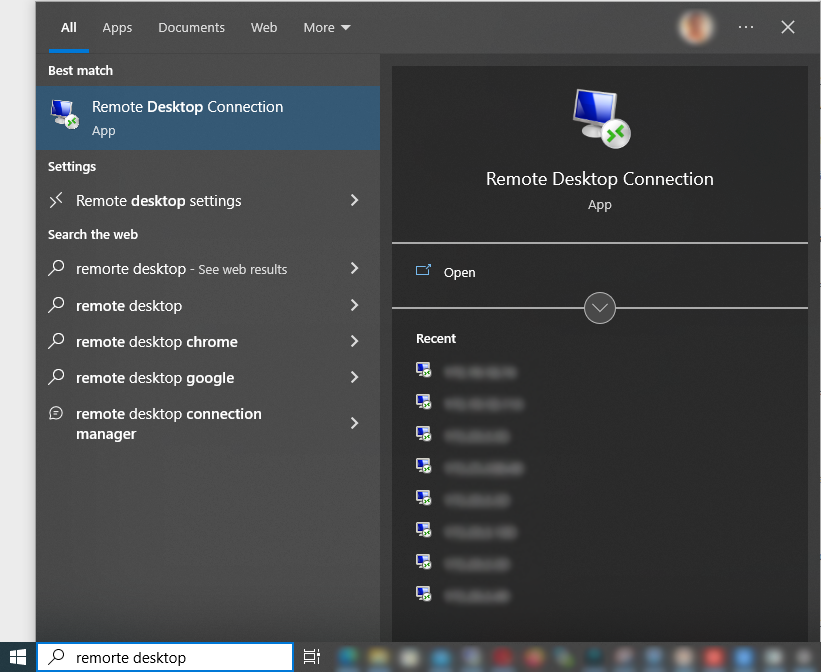The image size is (821, 672).
Task: Select the Web tab
Action: tap(264, 28)
